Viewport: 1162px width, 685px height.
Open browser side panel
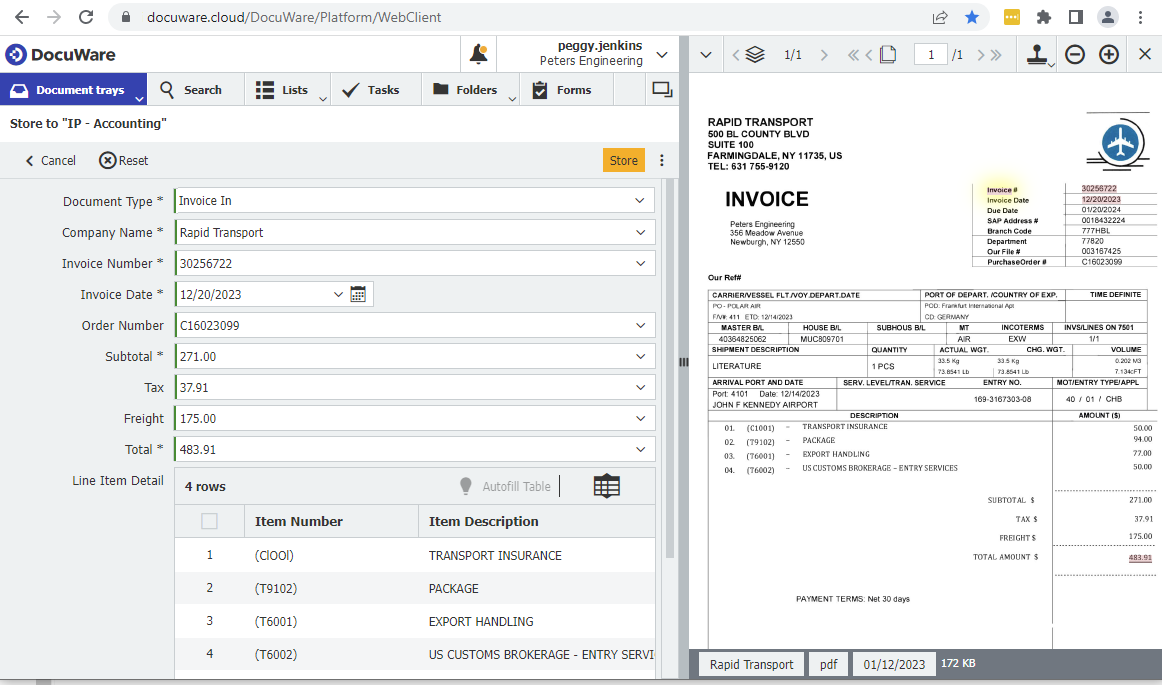point(1075,16)
